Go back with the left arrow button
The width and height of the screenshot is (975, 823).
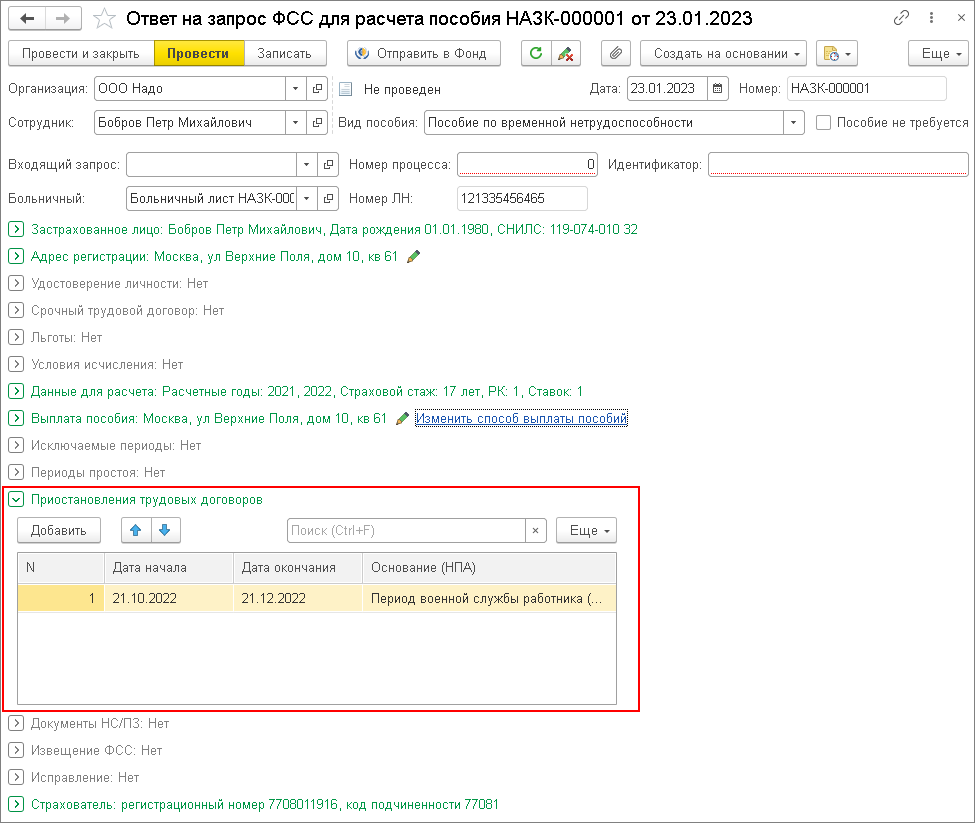tap(27, 19)
